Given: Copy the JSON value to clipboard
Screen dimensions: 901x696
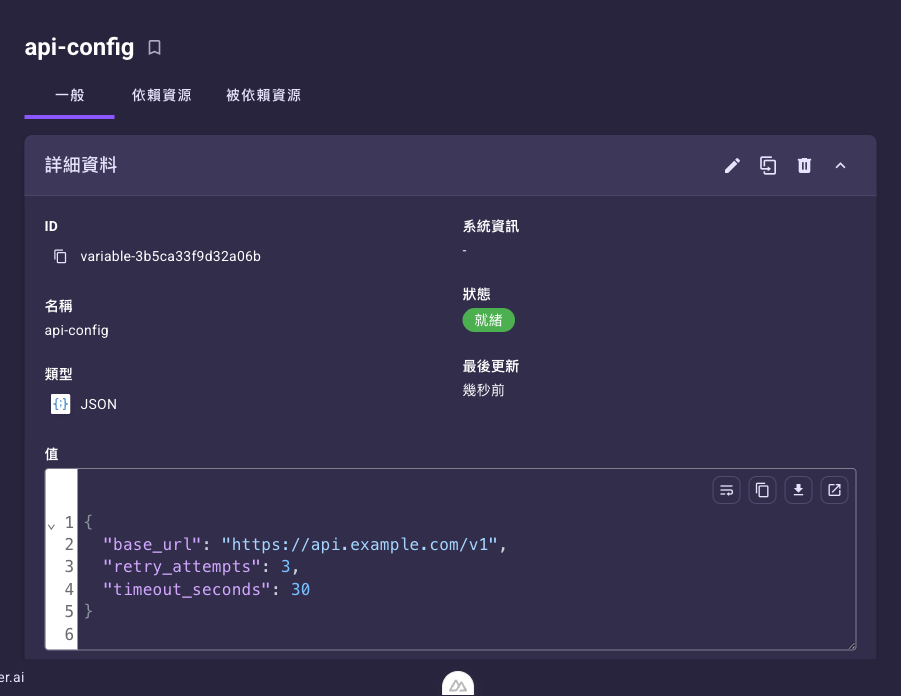Looking at the screenshot, I should 763,490.
